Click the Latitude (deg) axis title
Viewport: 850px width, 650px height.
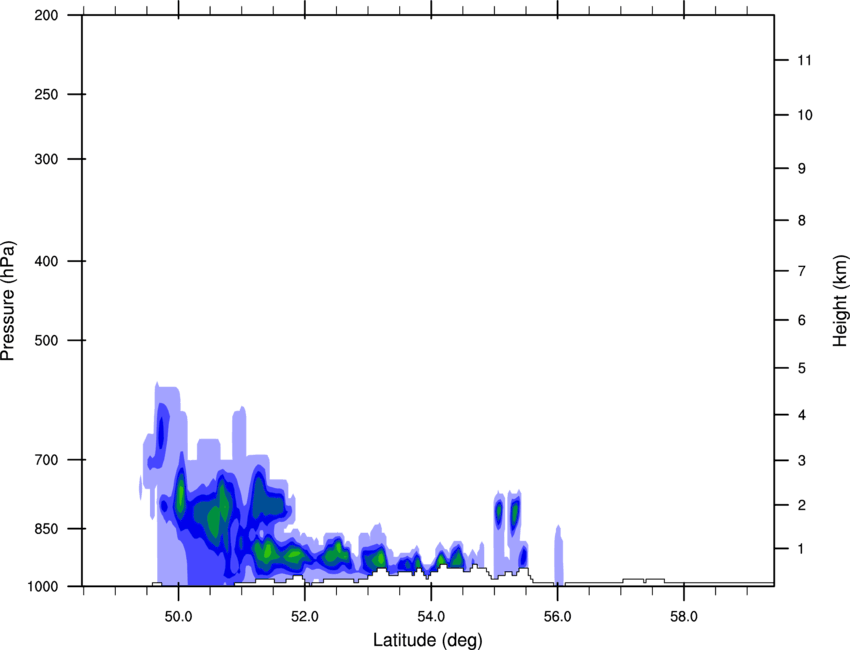pos(429,639)
